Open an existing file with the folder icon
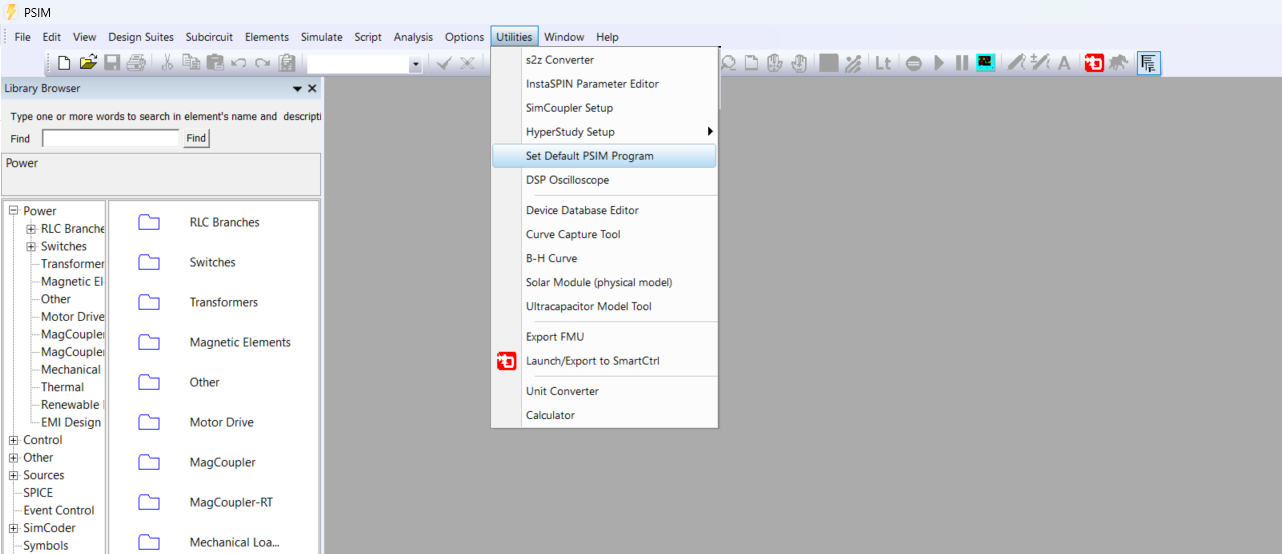The width and height of the screenshot is (1282, 554). 89,63
